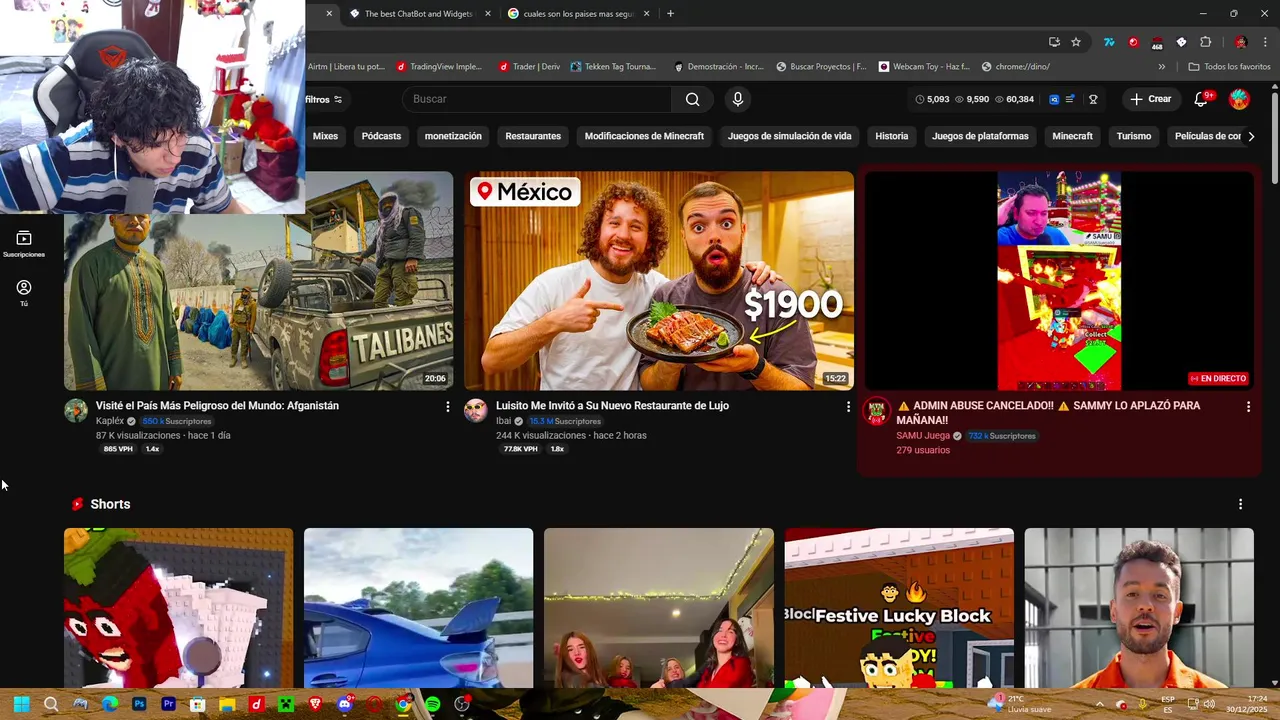Open options menu for Afganistán video
1280x720 pixels.
[447, 407]
